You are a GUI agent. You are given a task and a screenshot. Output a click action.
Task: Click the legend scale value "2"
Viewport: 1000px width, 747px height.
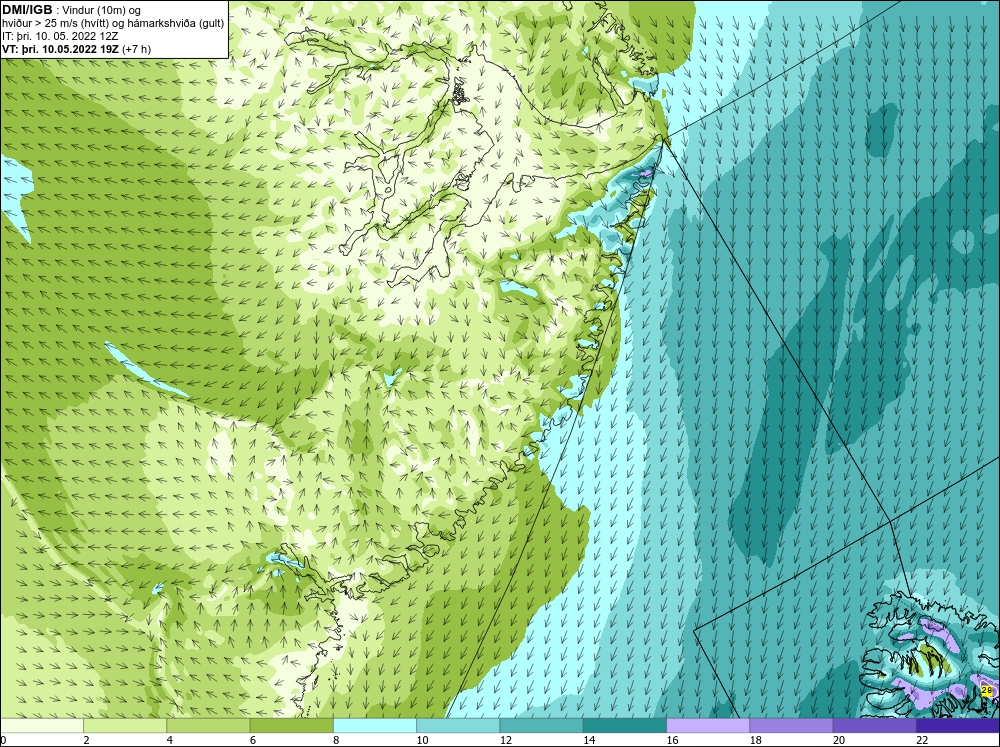click(x=86, y=740)
